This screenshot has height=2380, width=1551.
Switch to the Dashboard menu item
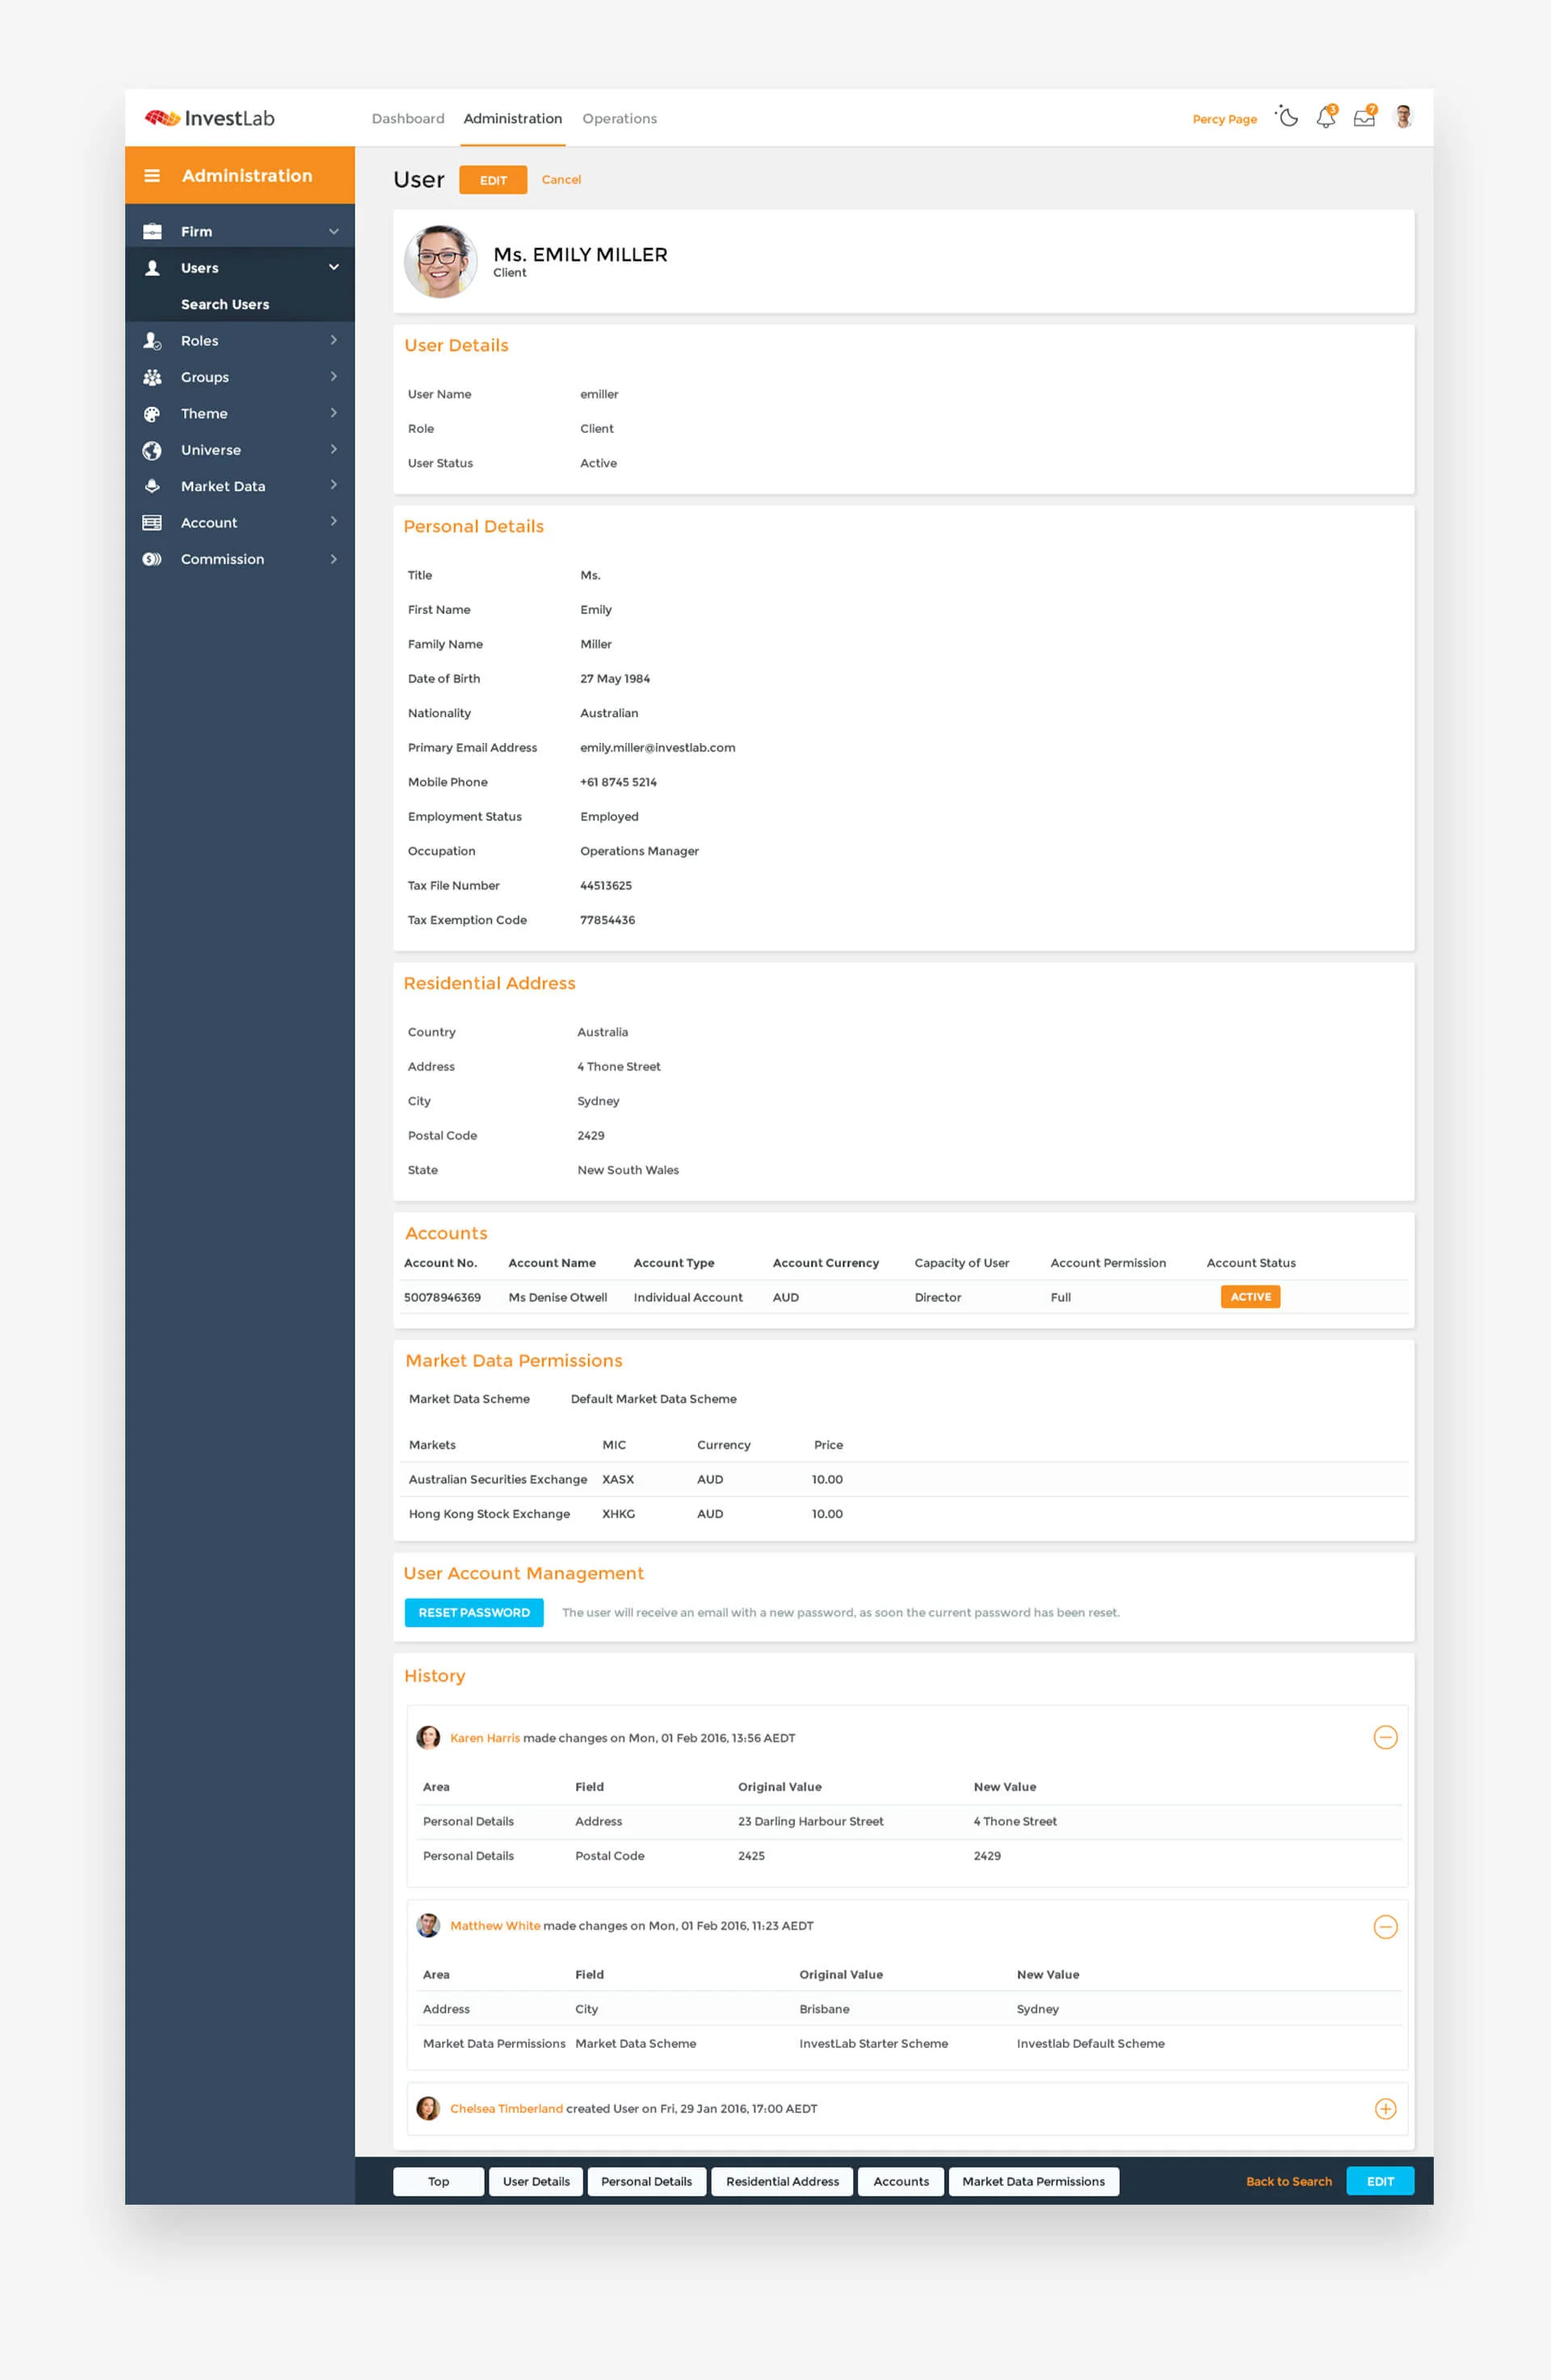[408, 118]
